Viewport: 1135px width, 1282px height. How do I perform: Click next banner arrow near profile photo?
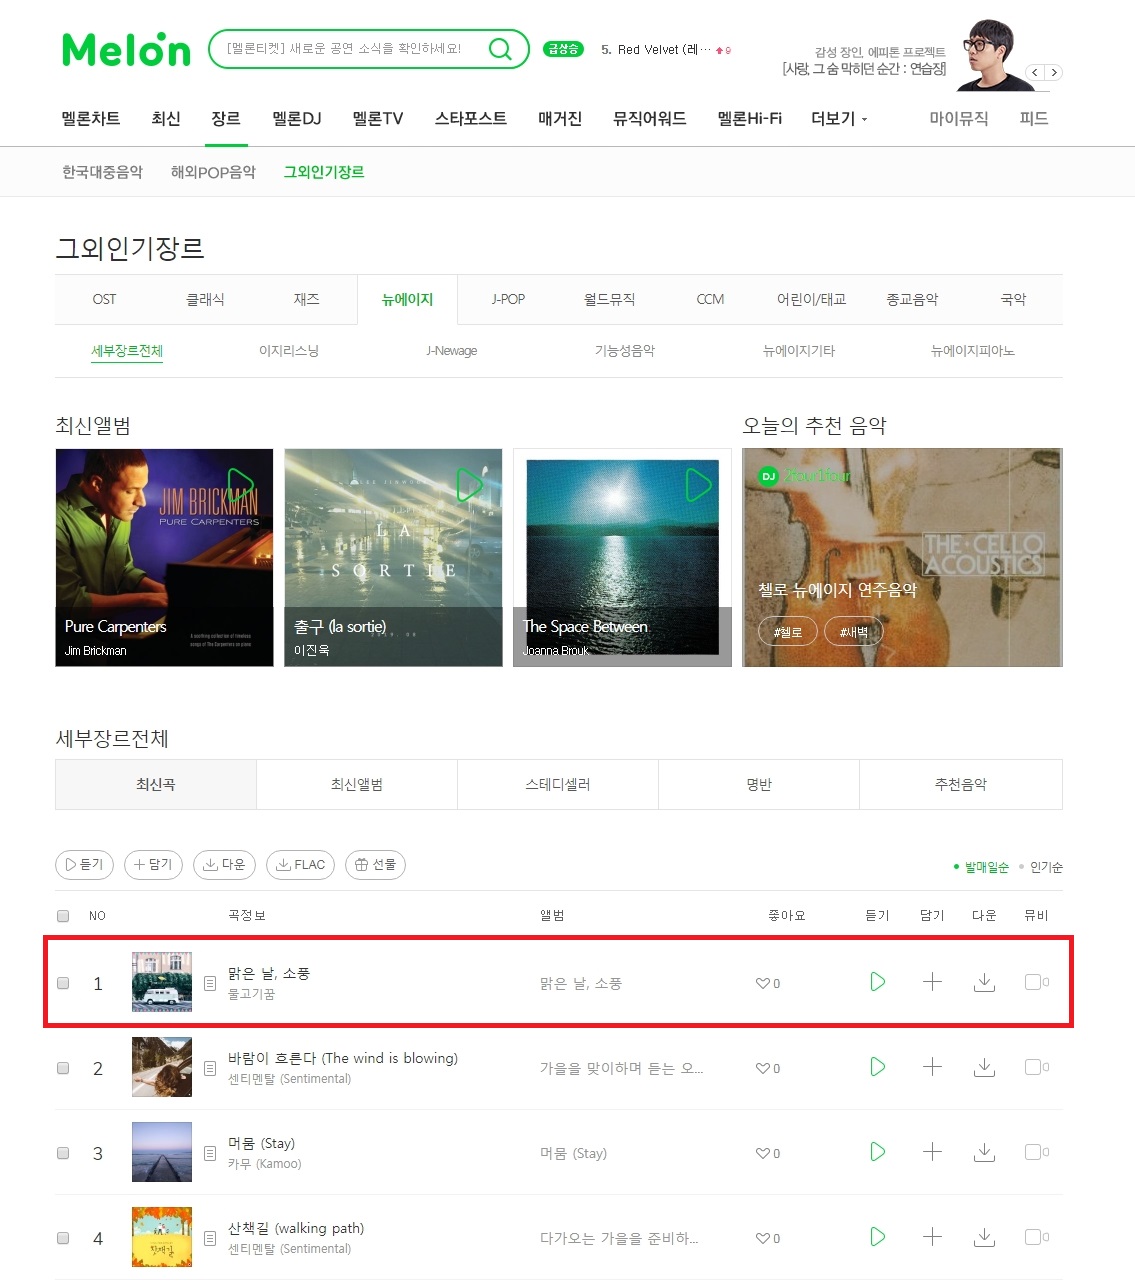[x=1053, y=72]
